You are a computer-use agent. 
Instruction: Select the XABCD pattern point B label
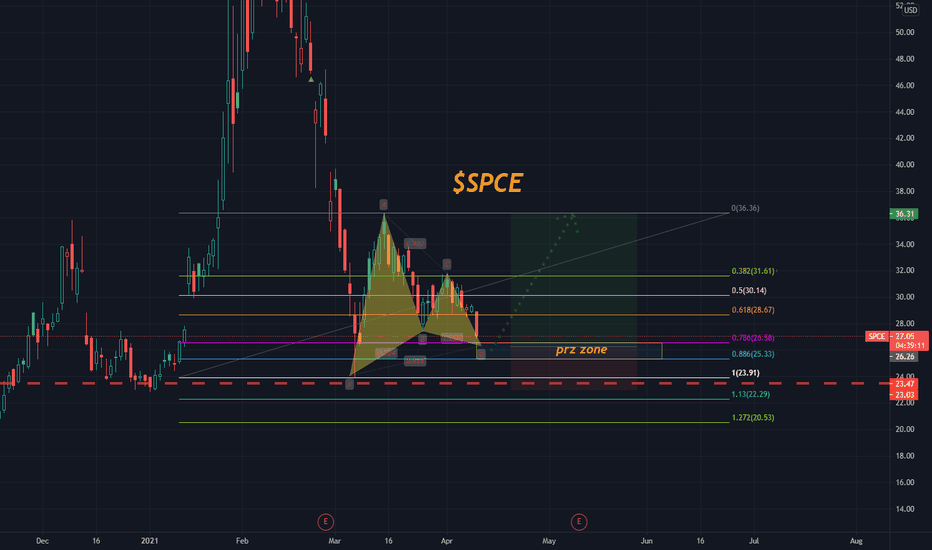[422, 339]
